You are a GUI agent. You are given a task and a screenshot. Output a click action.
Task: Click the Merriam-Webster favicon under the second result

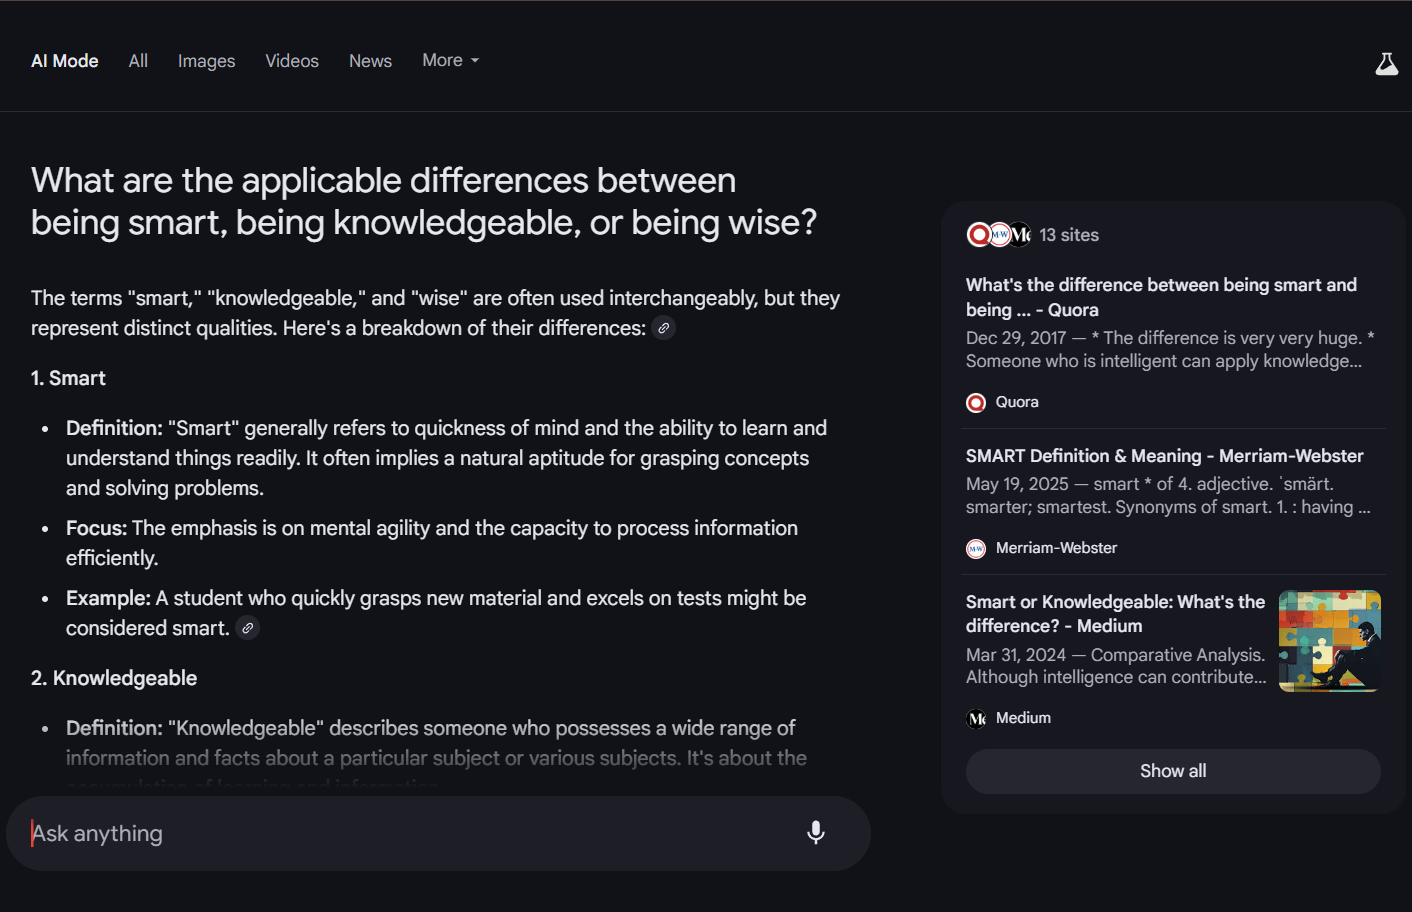[976, 548]
